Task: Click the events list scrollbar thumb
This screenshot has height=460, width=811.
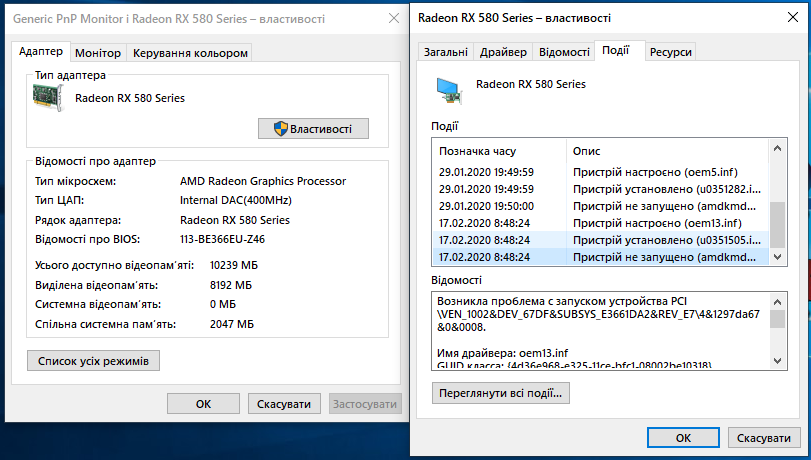Action: (x=777, y=225)
